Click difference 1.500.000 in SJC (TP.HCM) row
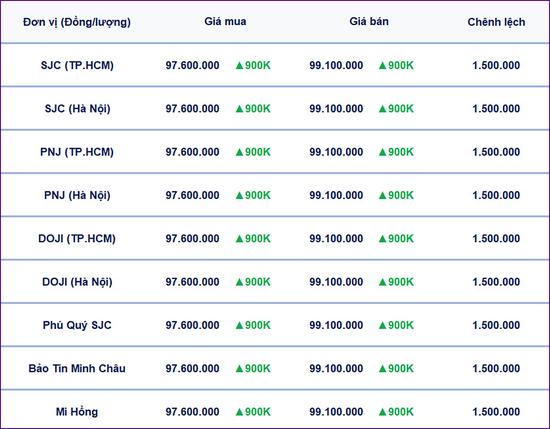Image resolution: width=550 pixels, height=429 pixels. pos(496,65)
